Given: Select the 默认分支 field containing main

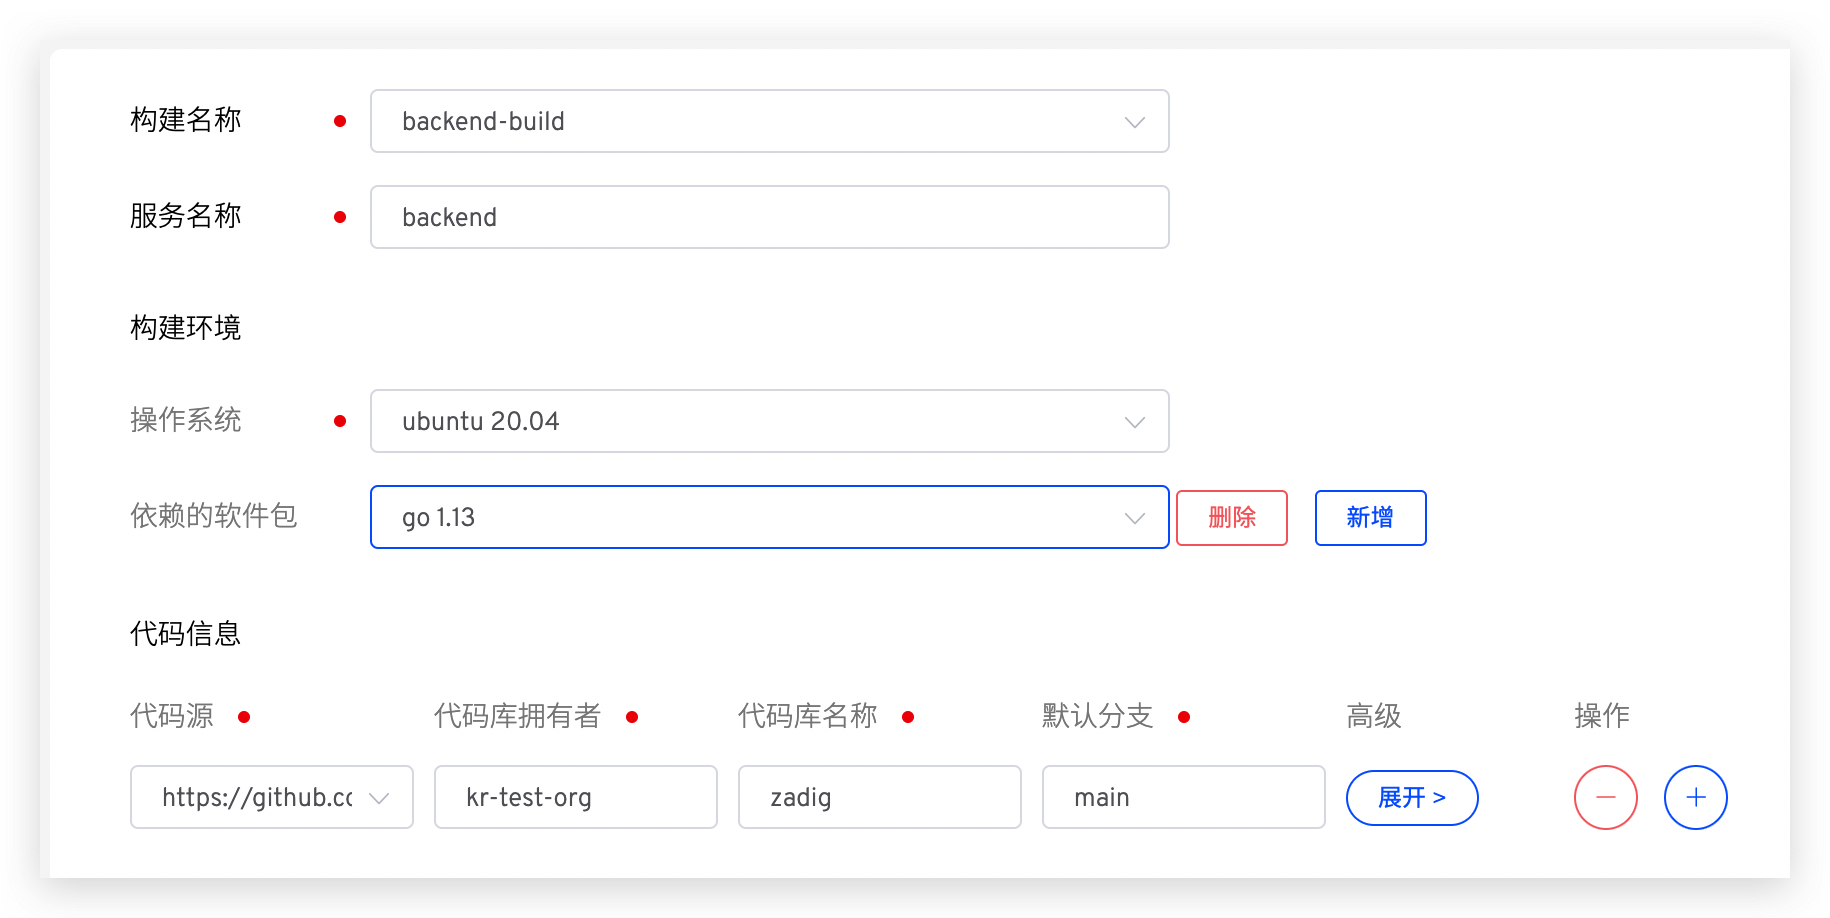Looking at the screenshot, I should 1183,797.
